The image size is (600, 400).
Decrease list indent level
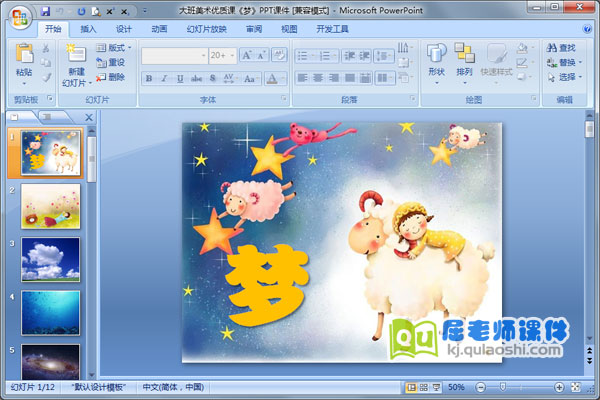[x=349, y=56]
